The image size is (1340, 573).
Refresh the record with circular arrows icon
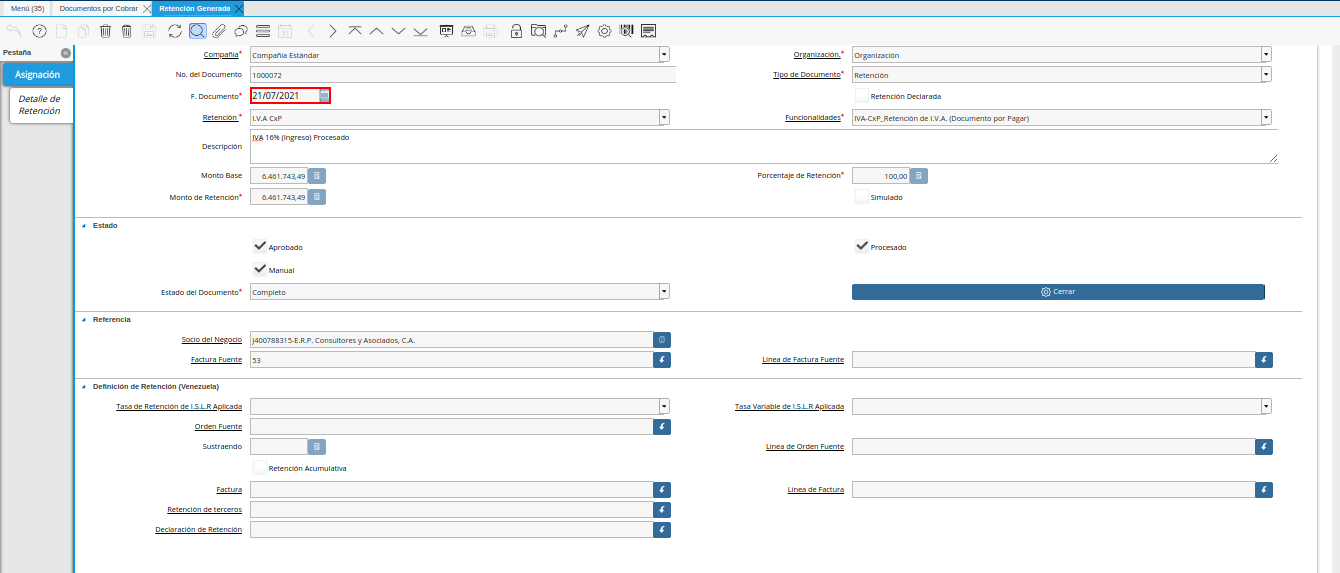175,31
